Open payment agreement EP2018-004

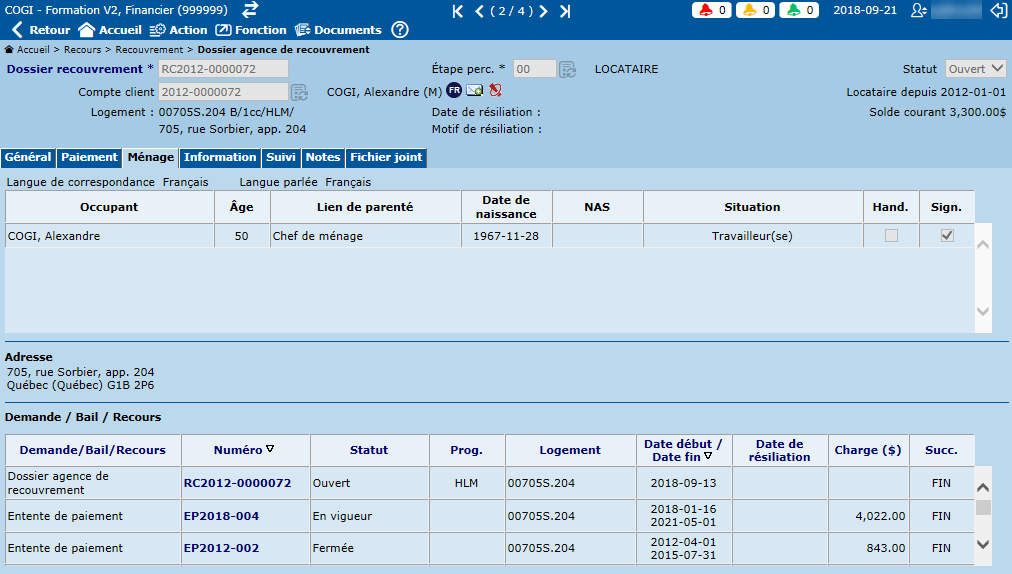[221, 516]
